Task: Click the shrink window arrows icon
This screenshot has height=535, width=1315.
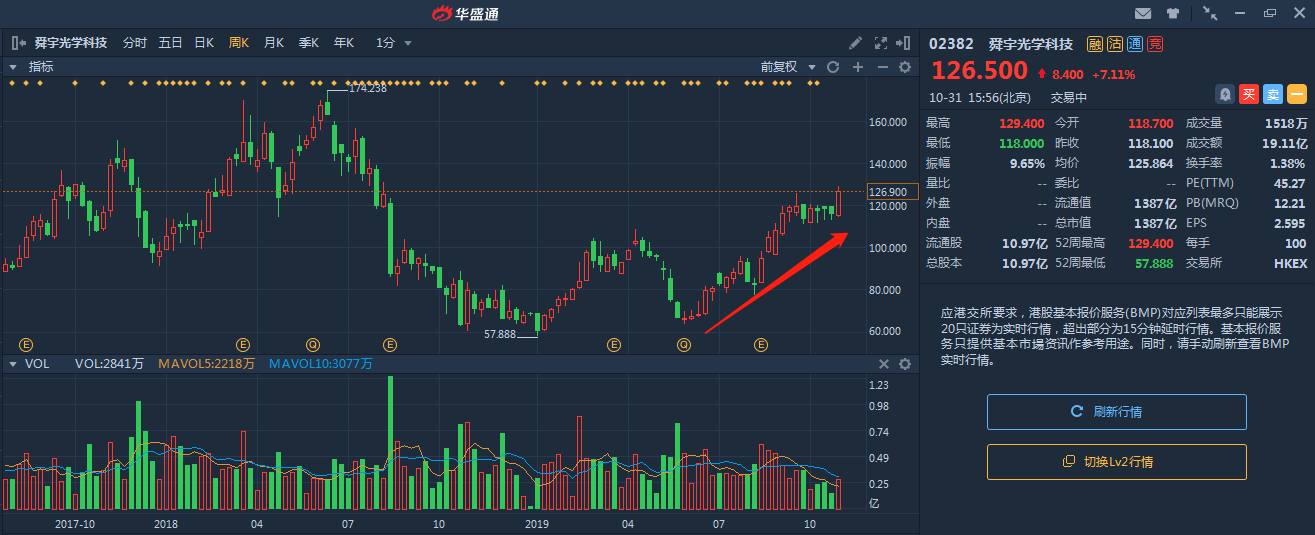Action: (1211, 13)
